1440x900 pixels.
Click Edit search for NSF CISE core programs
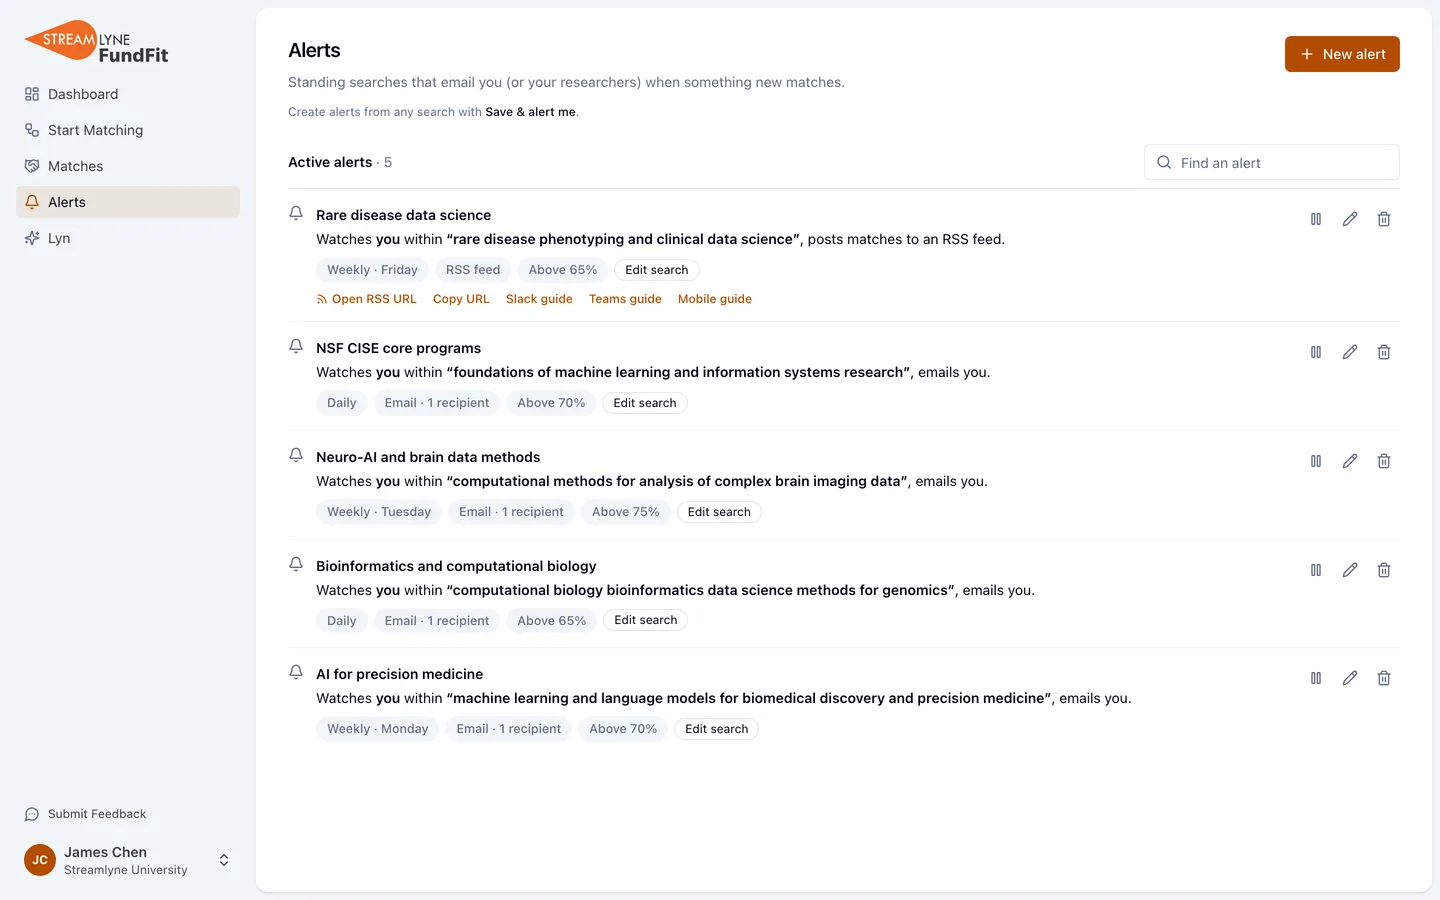tap(645, 403)
